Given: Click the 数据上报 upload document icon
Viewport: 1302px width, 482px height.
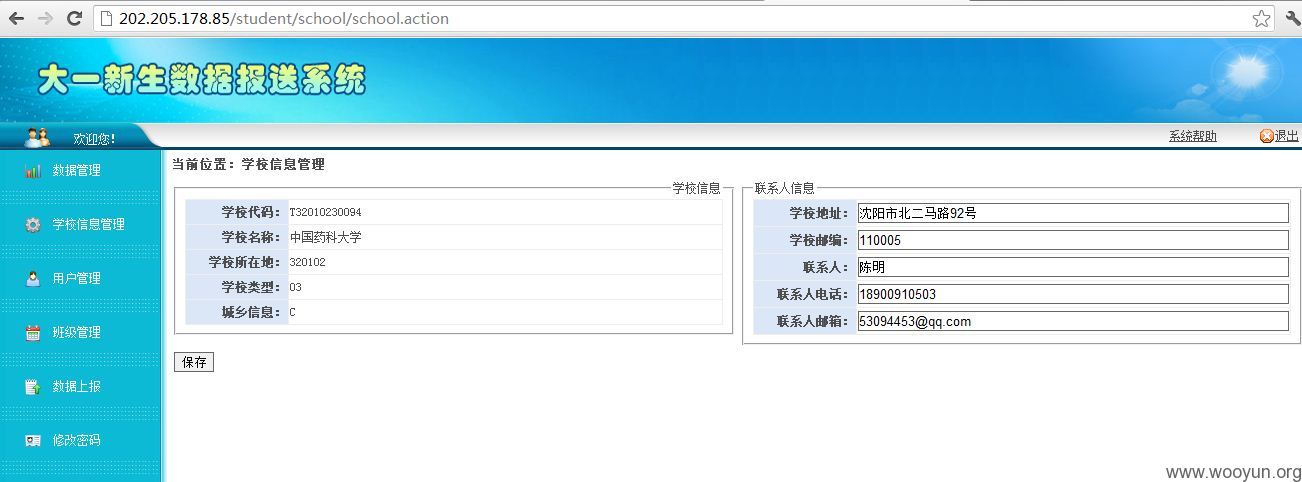Looking at the screenshot, I should (x=33, y=387).
